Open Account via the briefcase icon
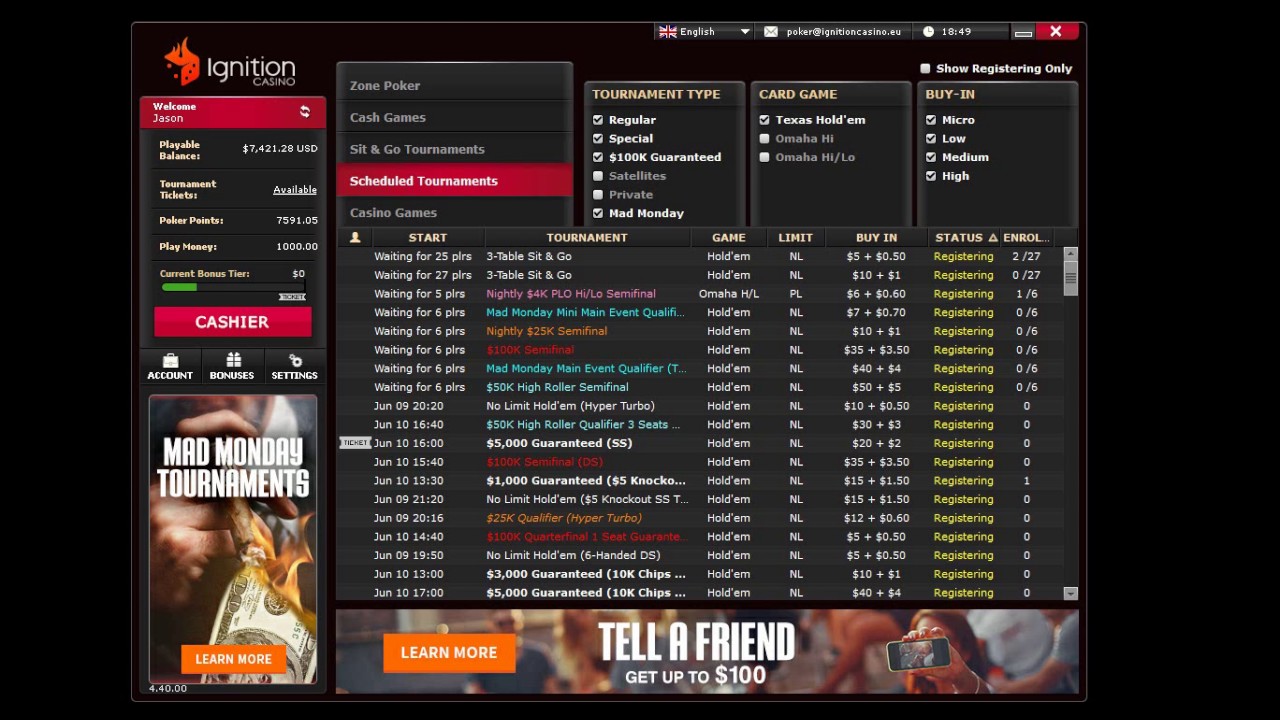Image resolution: width=1280 pixels, height=720 pixels. pos(170,360)
